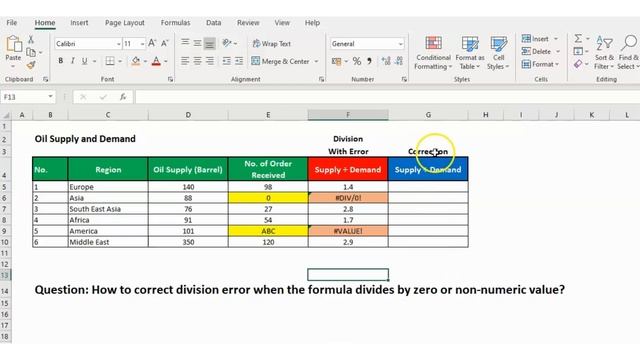The height and width of the screenshot is (360, 640).
Task: Toggle horizontal Center alignment
Action: click(197, 61)
